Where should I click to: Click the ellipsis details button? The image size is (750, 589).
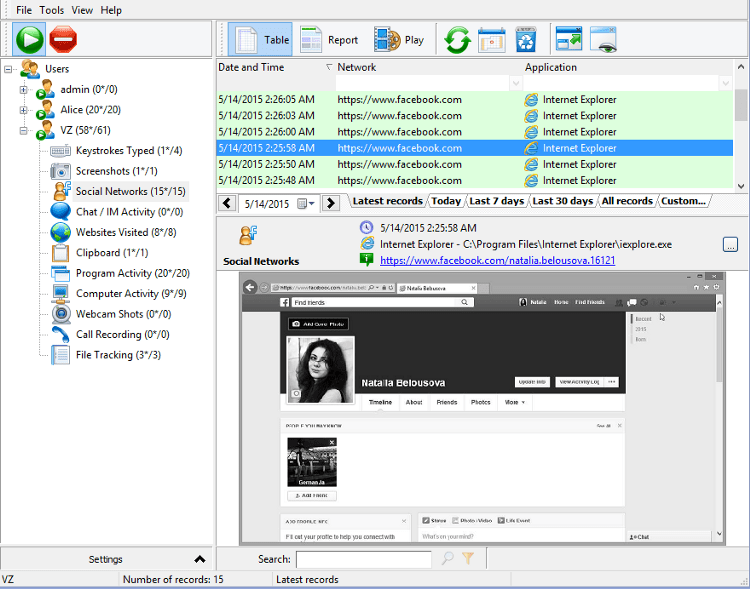tap(730, 244)
